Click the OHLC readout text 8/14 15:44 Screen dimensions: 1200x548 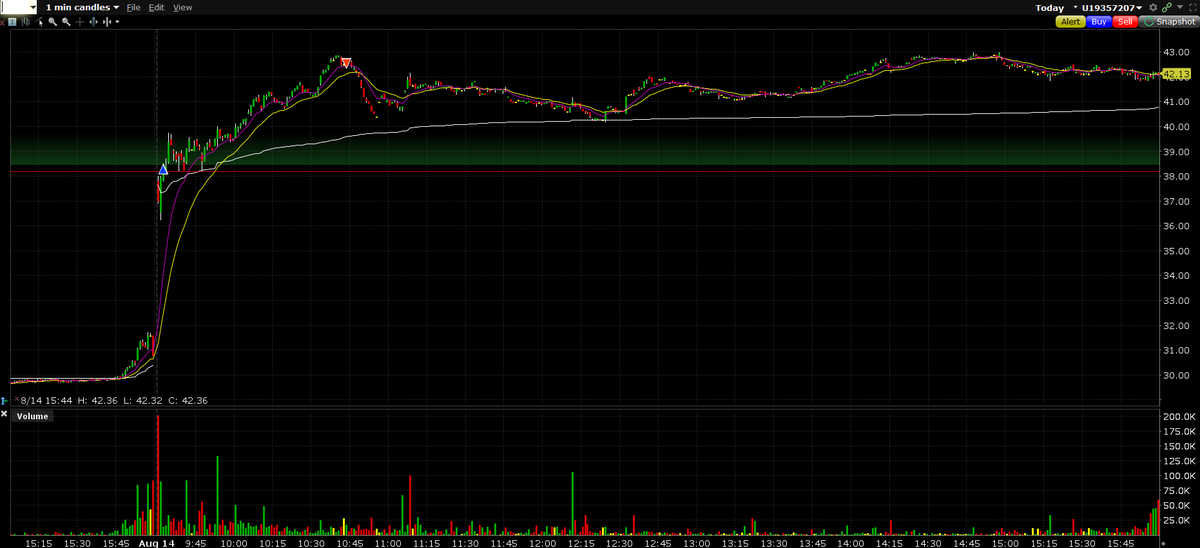[x=45, y=401]
